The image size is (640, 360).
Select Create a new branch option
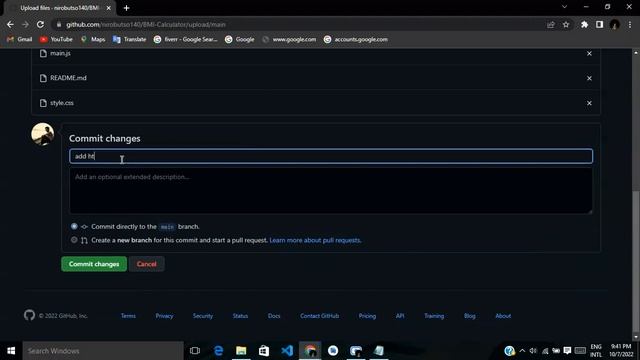click(x=74, y=240)
